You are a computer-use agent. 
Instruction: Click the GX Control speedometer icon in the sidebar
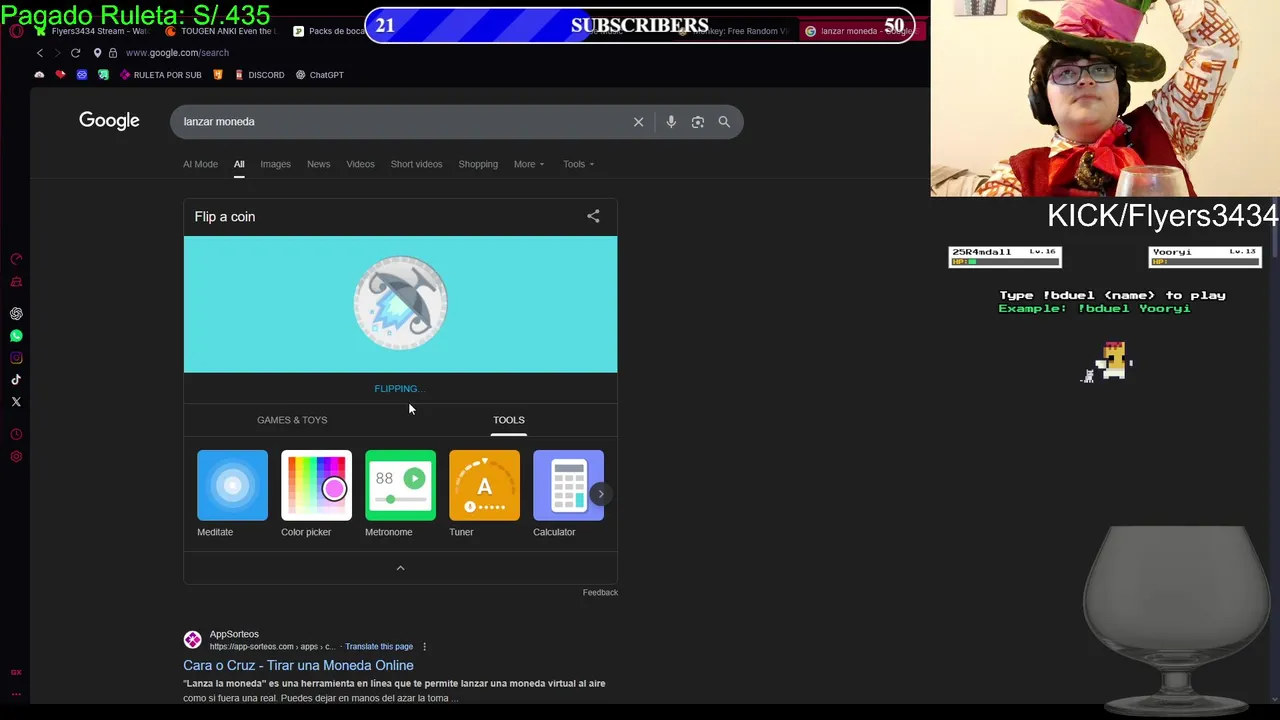pyautogui.click(x=16, y=259)
